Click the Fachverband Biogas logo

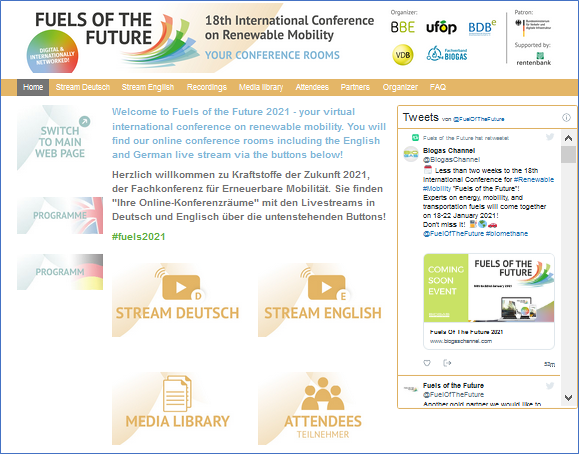pyautogui.click(x=447, y=54)
